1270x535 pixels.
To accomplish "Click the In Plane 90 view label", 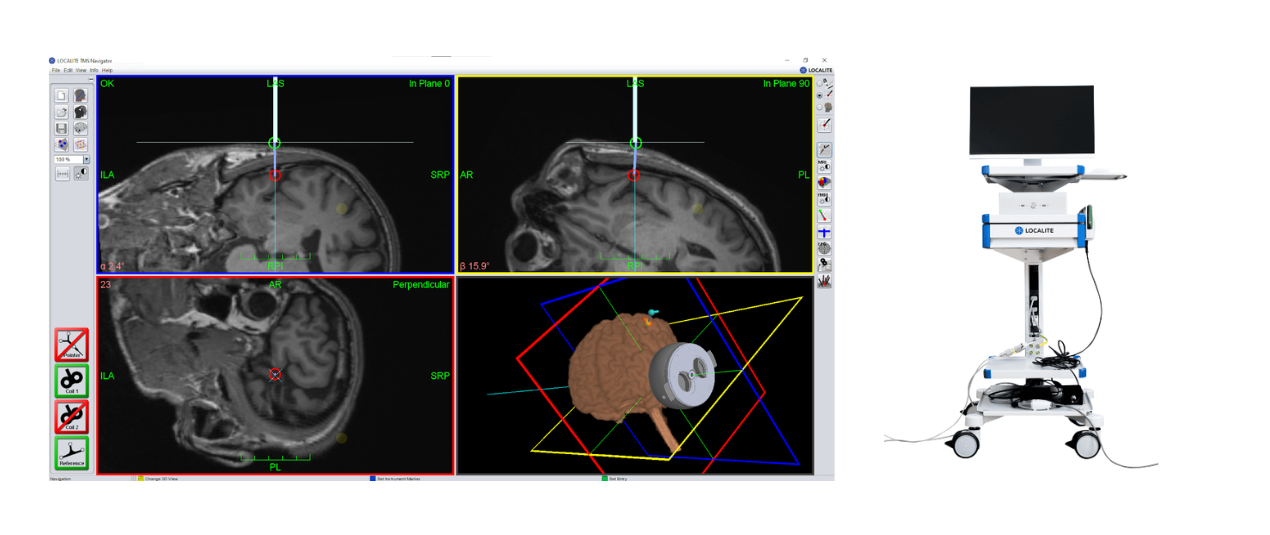I will pos(785,84).
